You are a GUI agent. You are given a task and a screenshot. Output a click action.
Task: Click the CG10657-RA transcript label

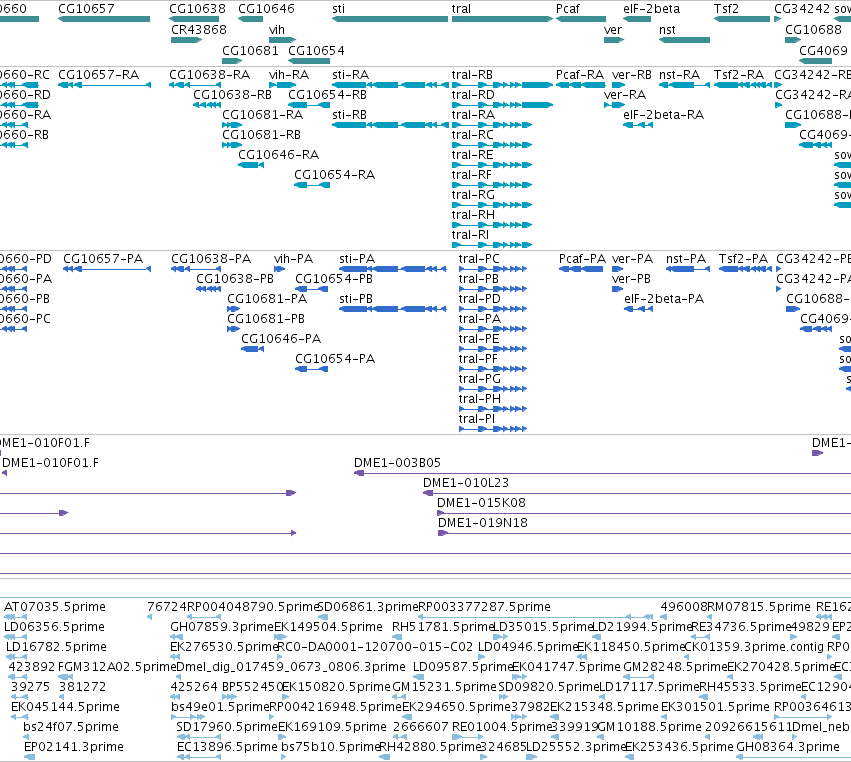coord(99,74)
